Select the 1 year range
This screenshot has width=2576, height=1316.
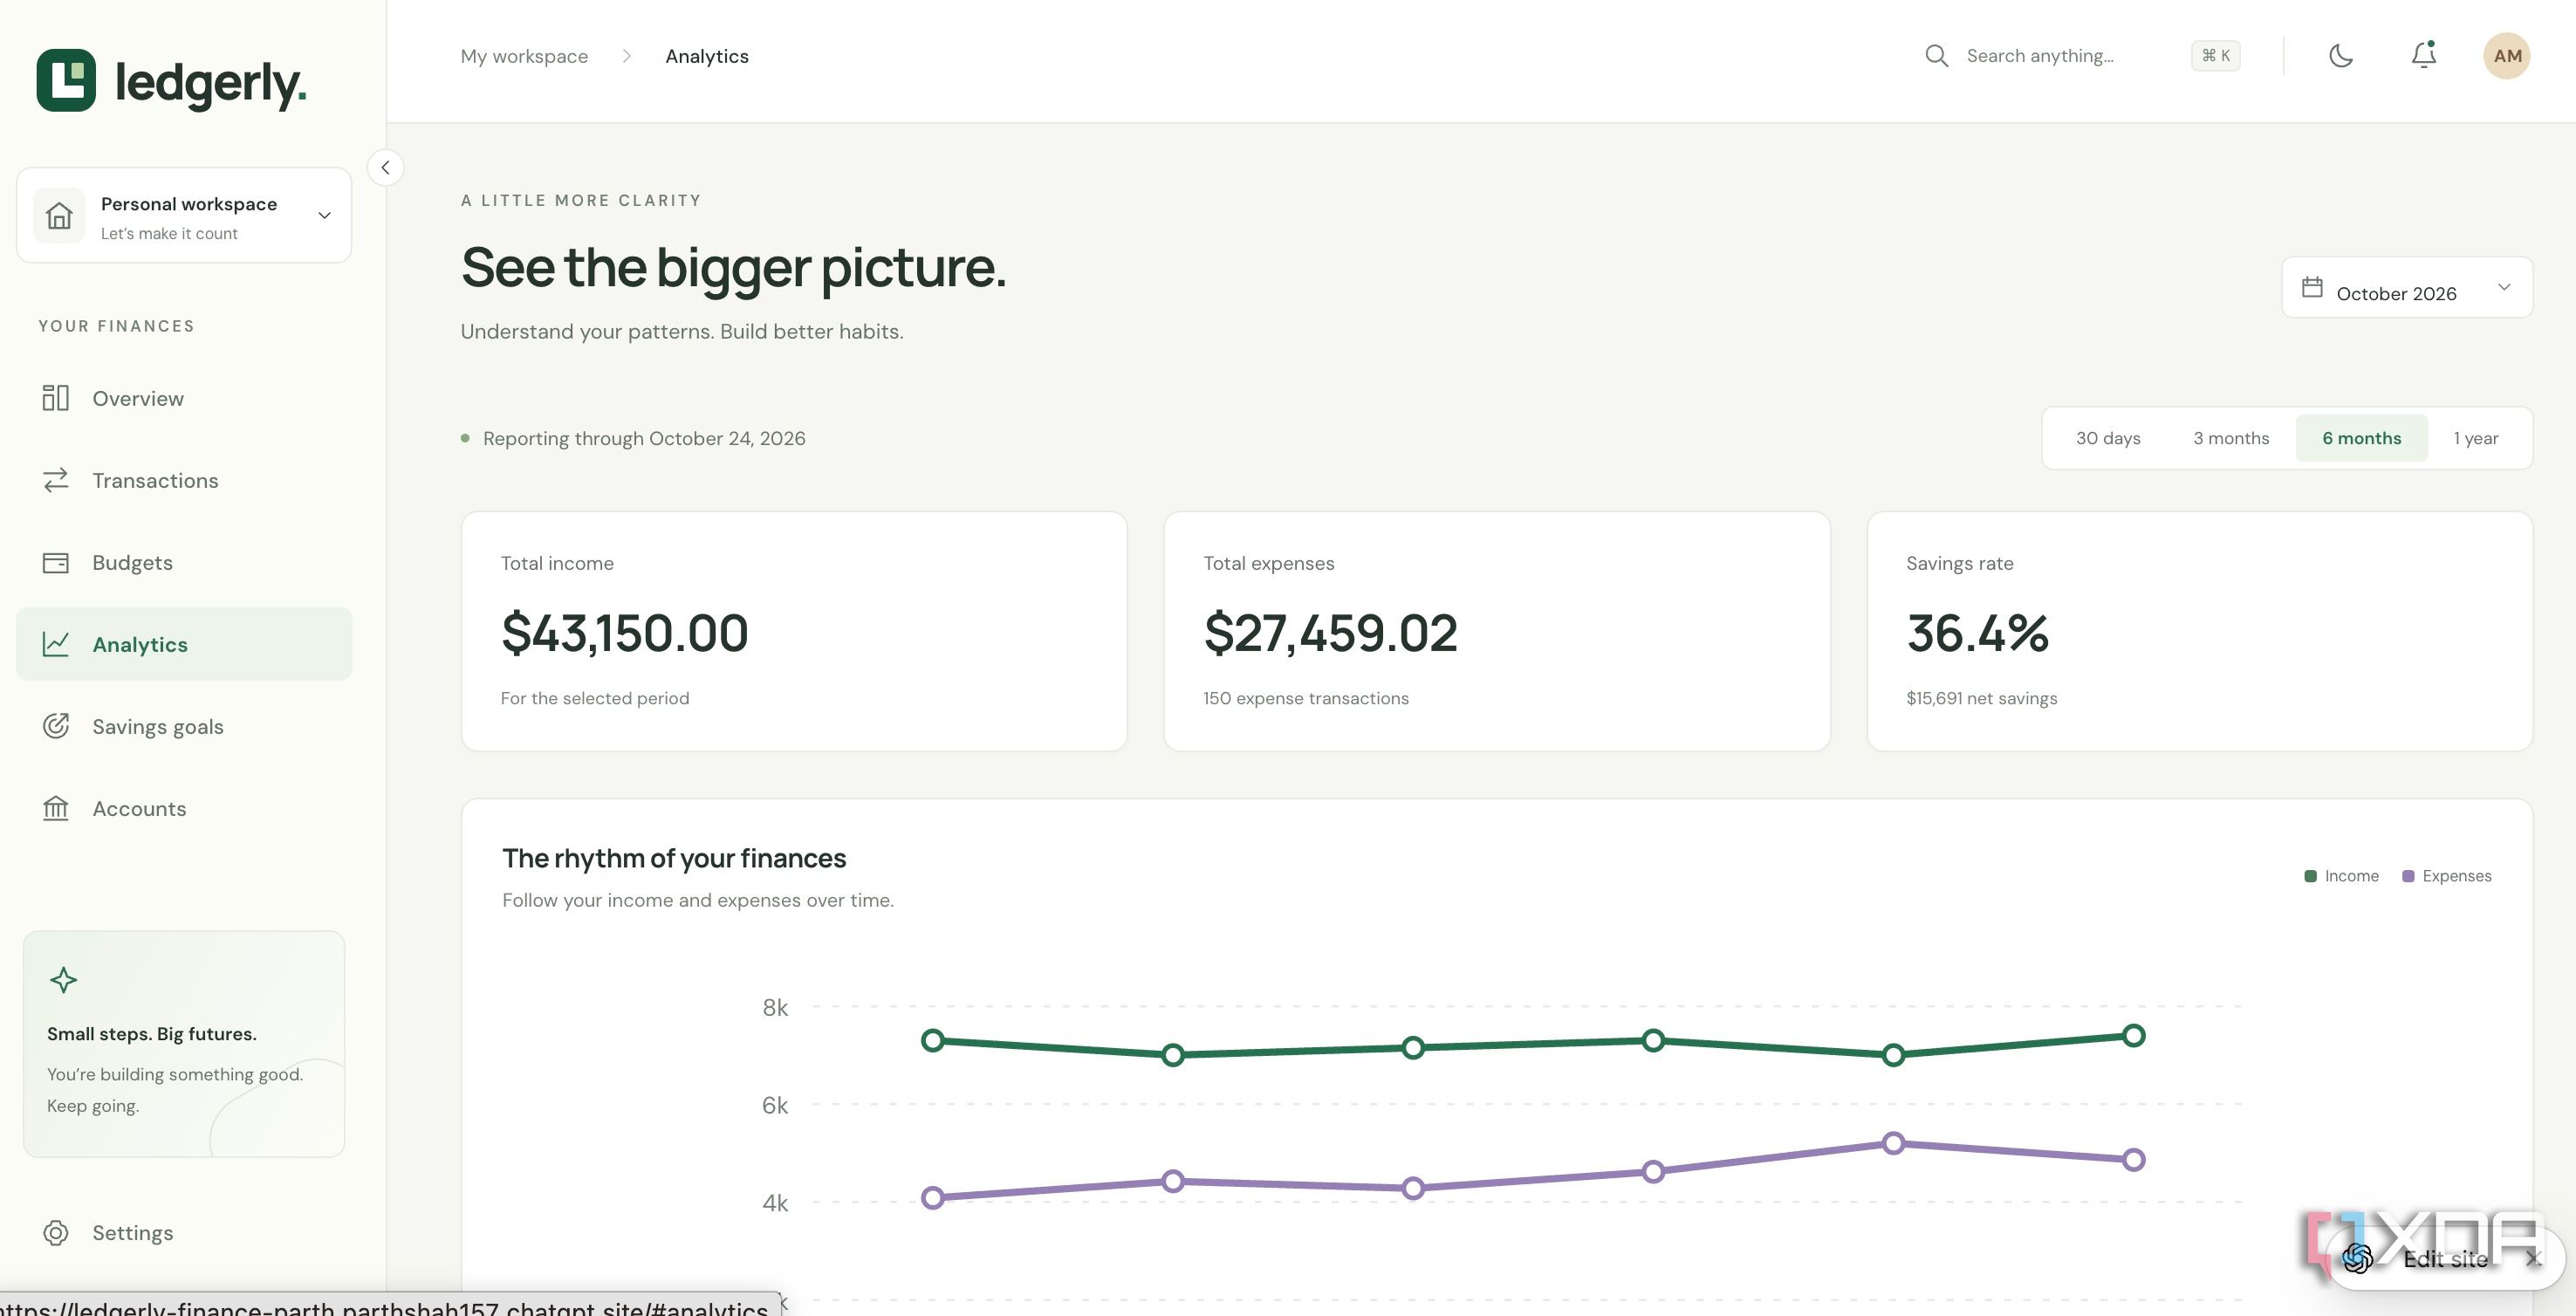[2476, 438]
